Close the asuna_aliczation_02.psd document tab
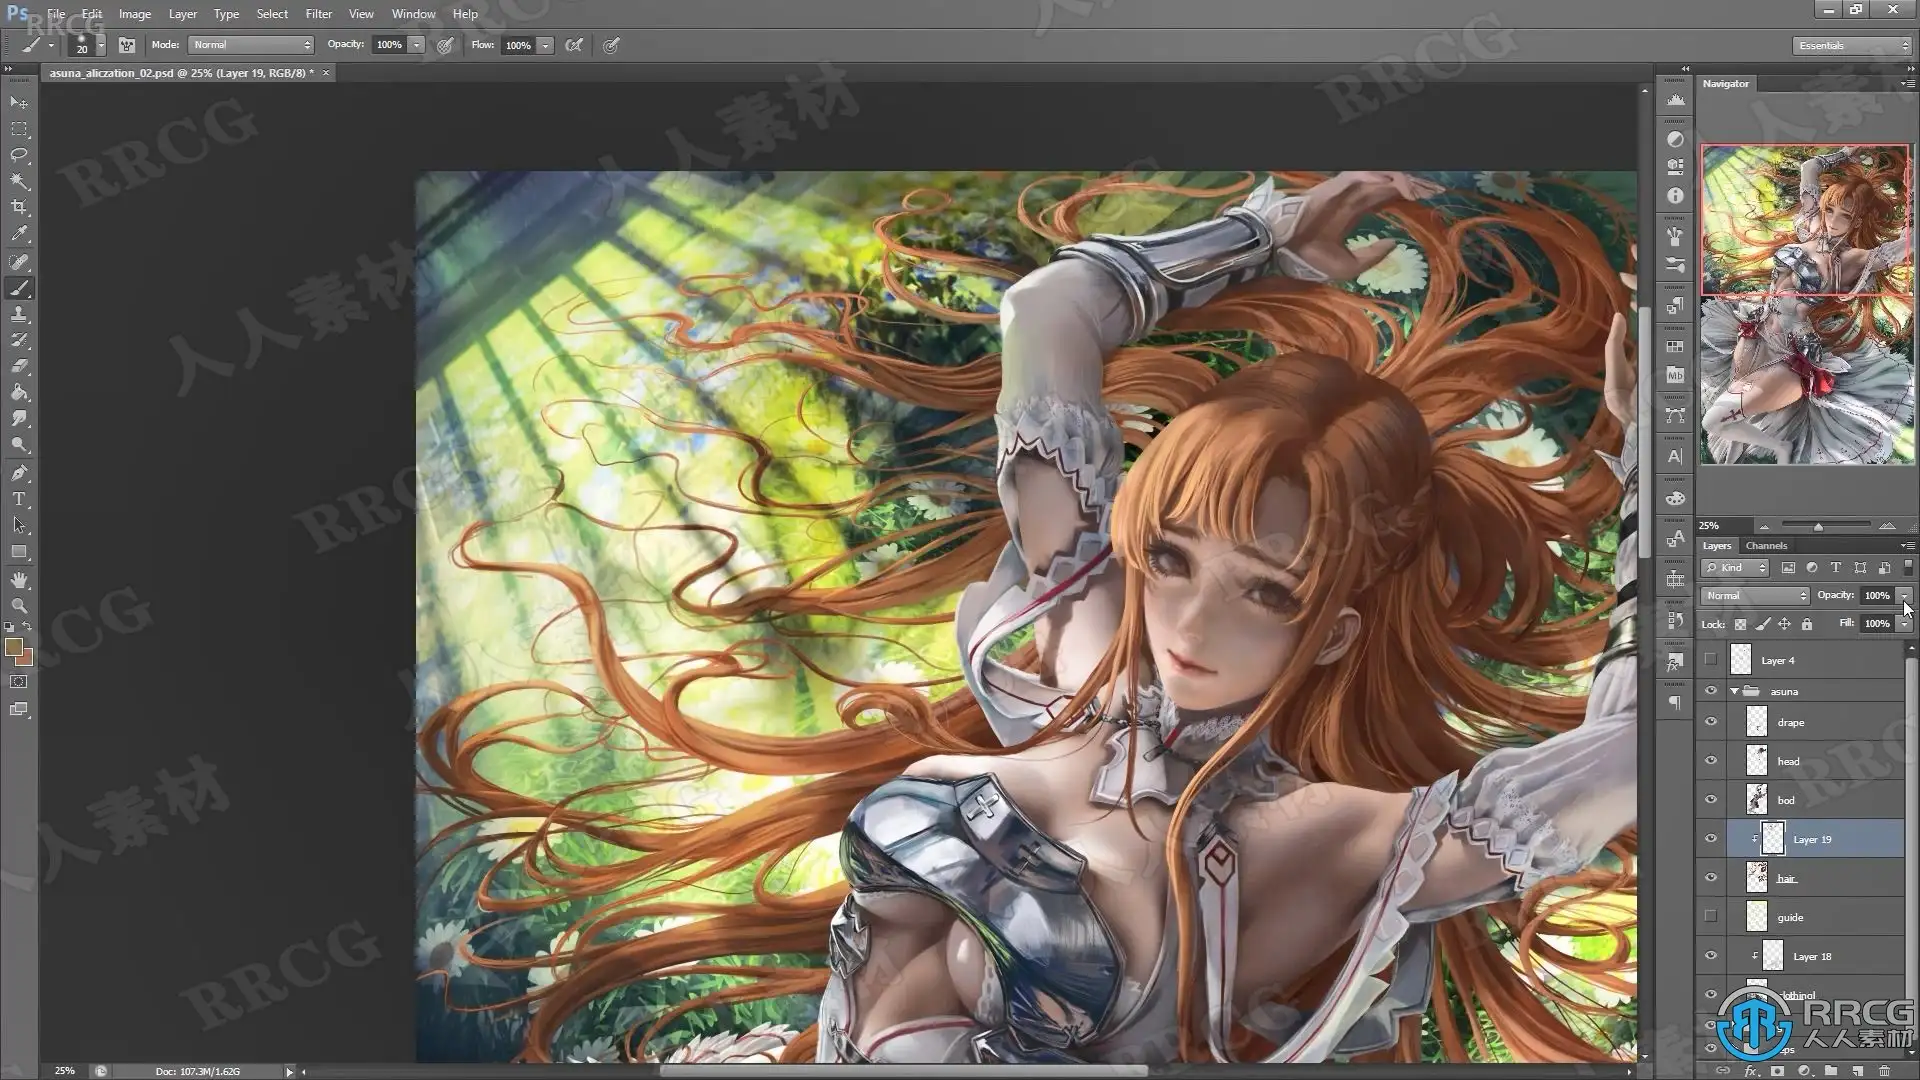This screenshot has height=1080, width=1920. click(x=326, y=73)
